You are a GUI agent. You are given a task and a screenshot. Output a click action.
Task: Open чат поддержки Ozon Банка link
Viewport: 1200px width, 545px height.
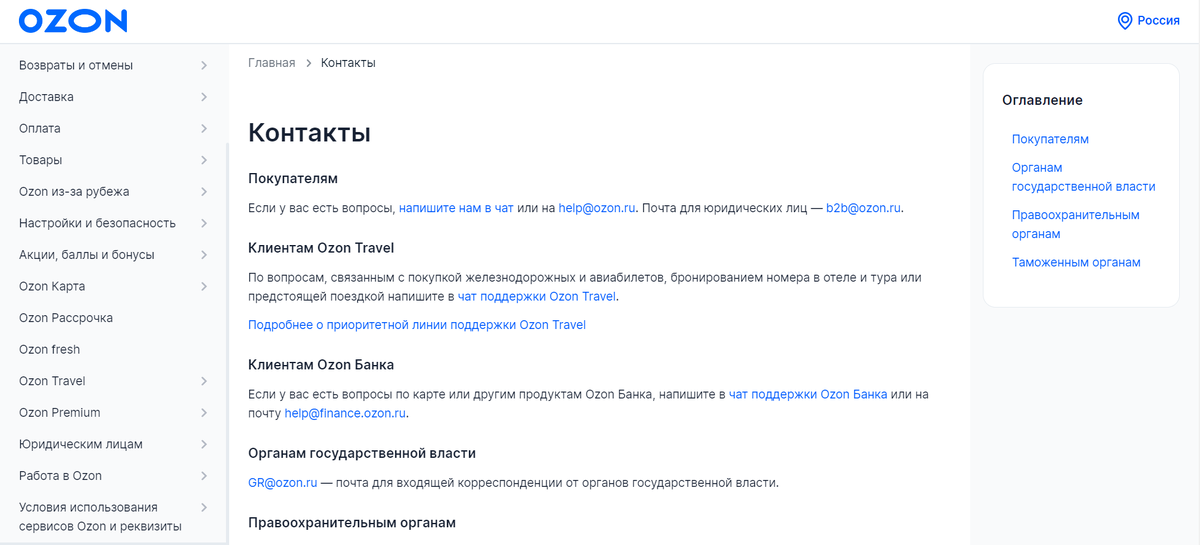[x=808, y=394]
